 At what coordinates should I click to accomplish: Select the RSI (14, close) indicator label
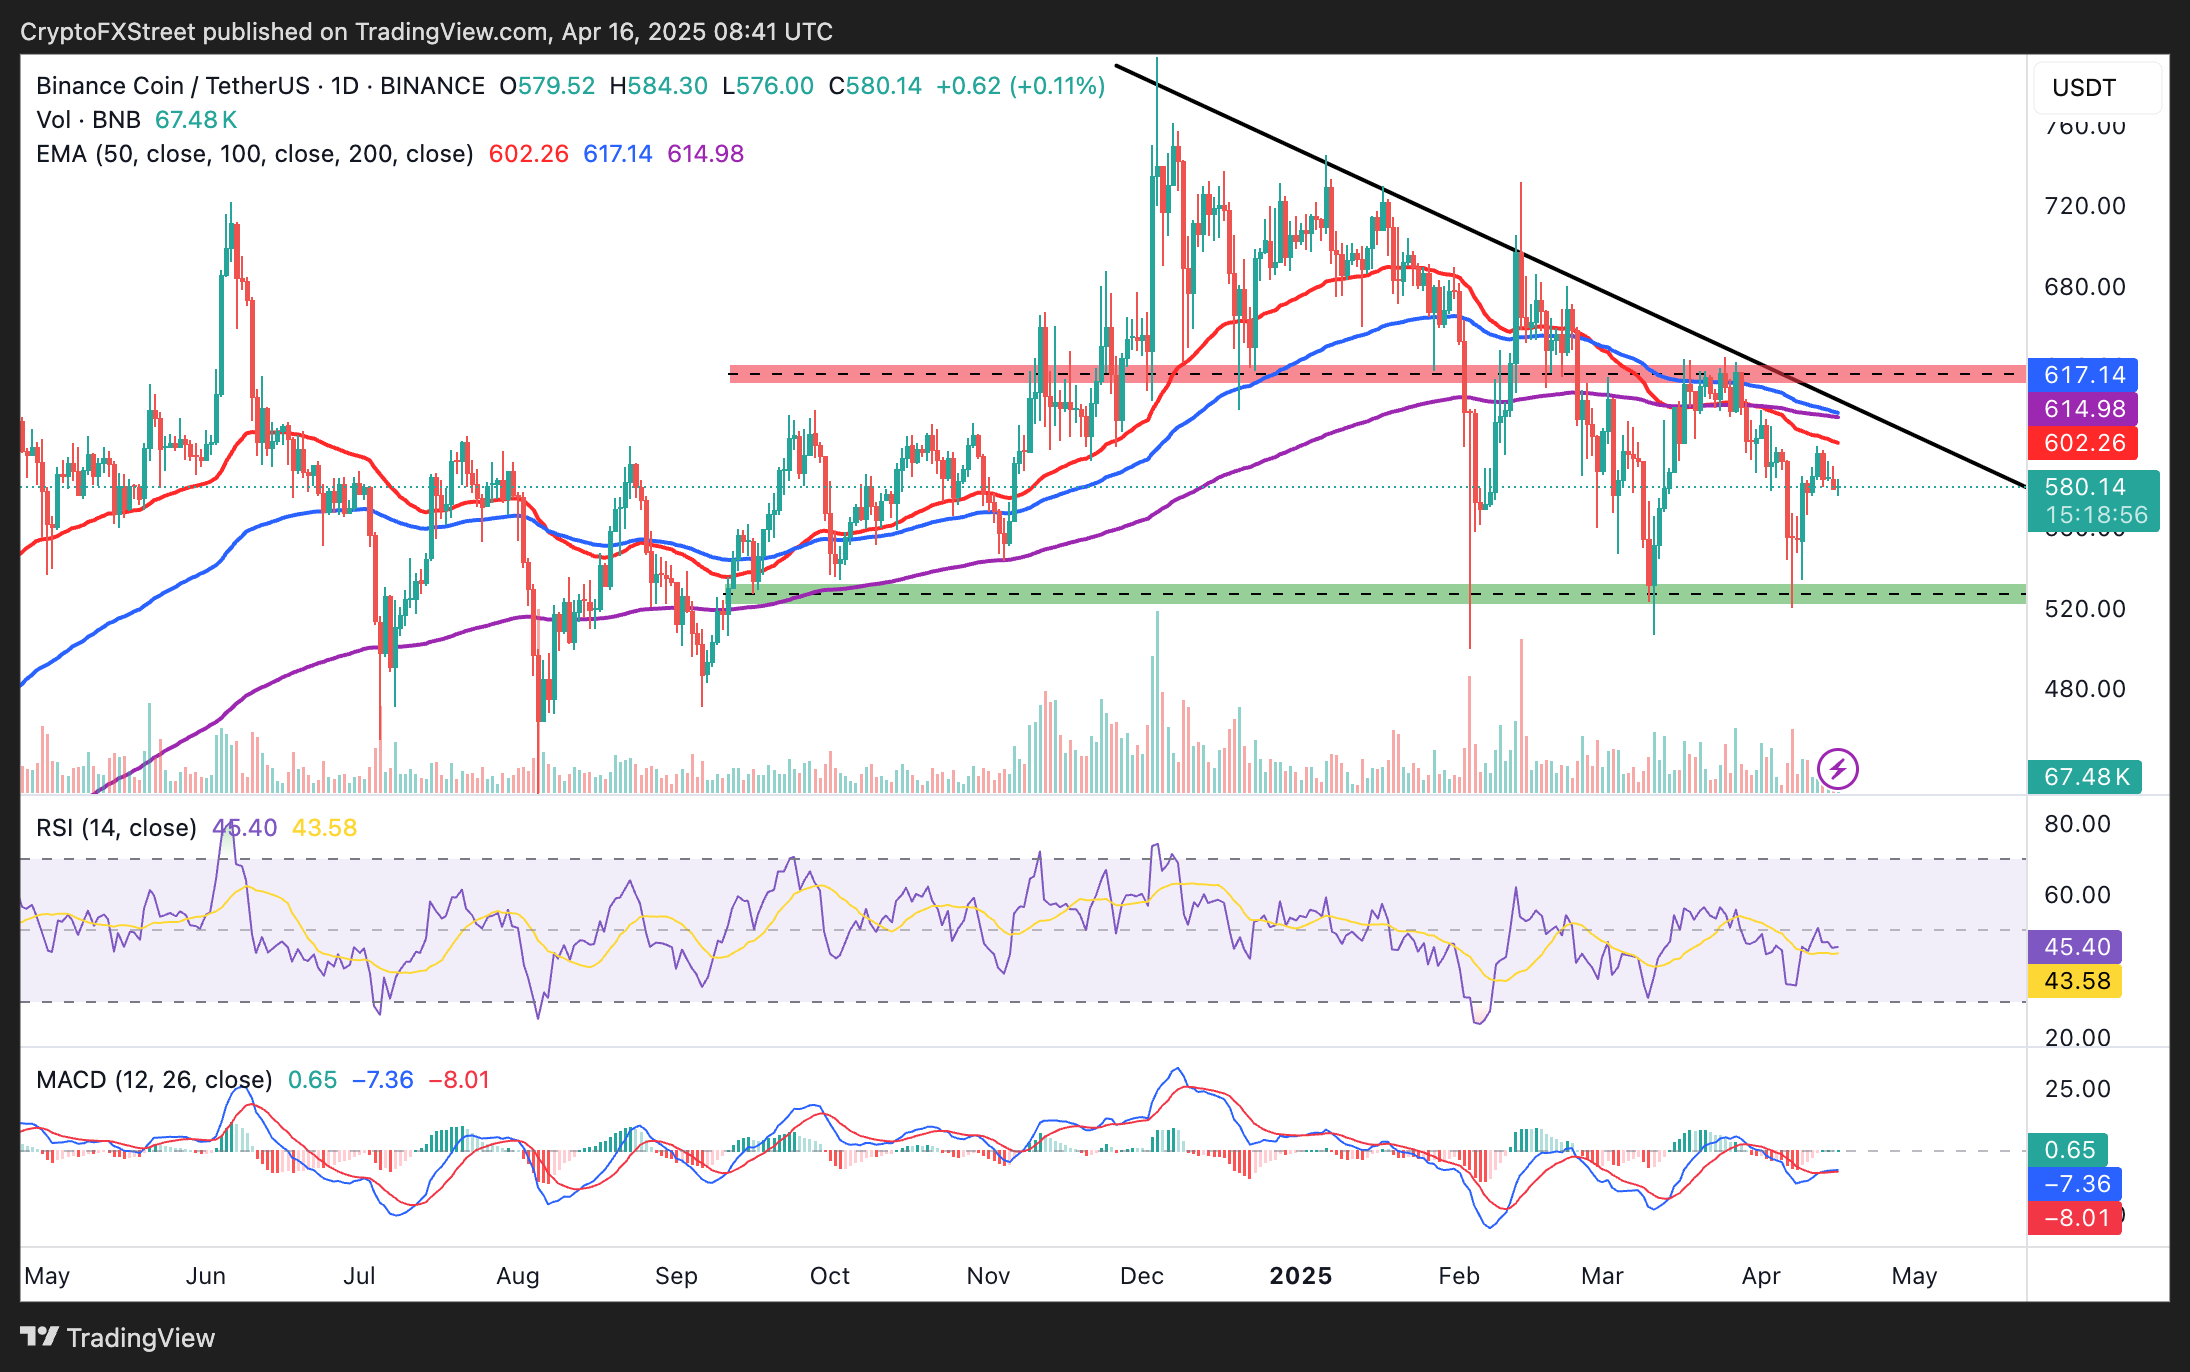pyautogui.click(x=116, y=828)
